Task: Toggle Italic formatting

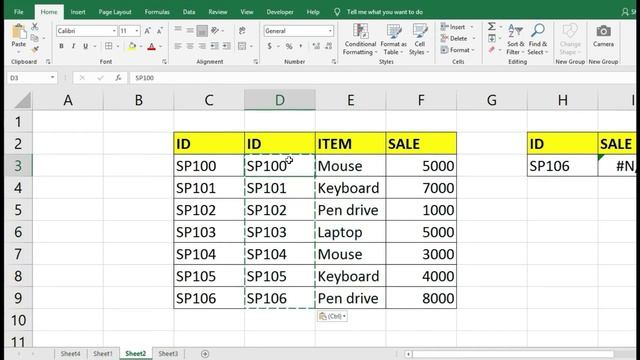Action: point(73,46)
